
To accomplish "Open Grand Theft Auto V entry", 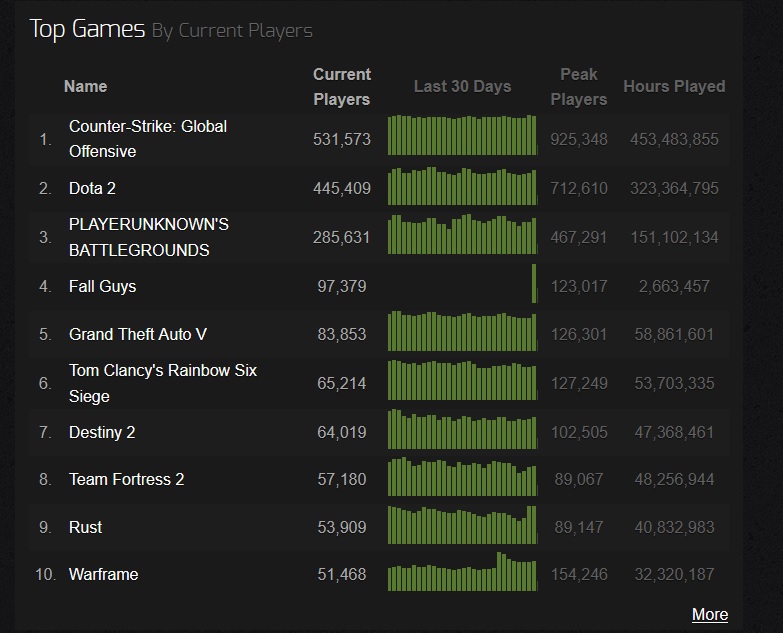I will (x=138, y=334).
